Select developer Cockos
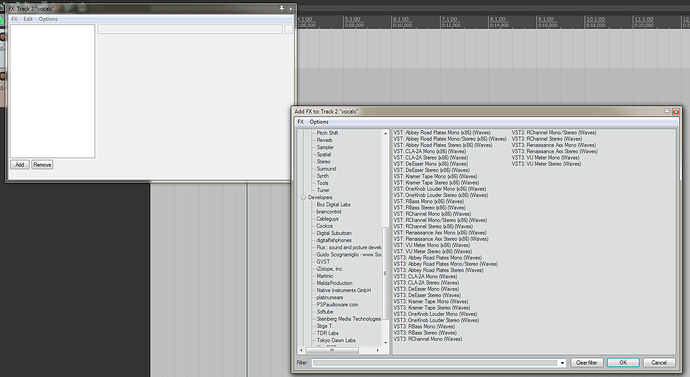Screen dimensions: 690x377 pos(325,226)
